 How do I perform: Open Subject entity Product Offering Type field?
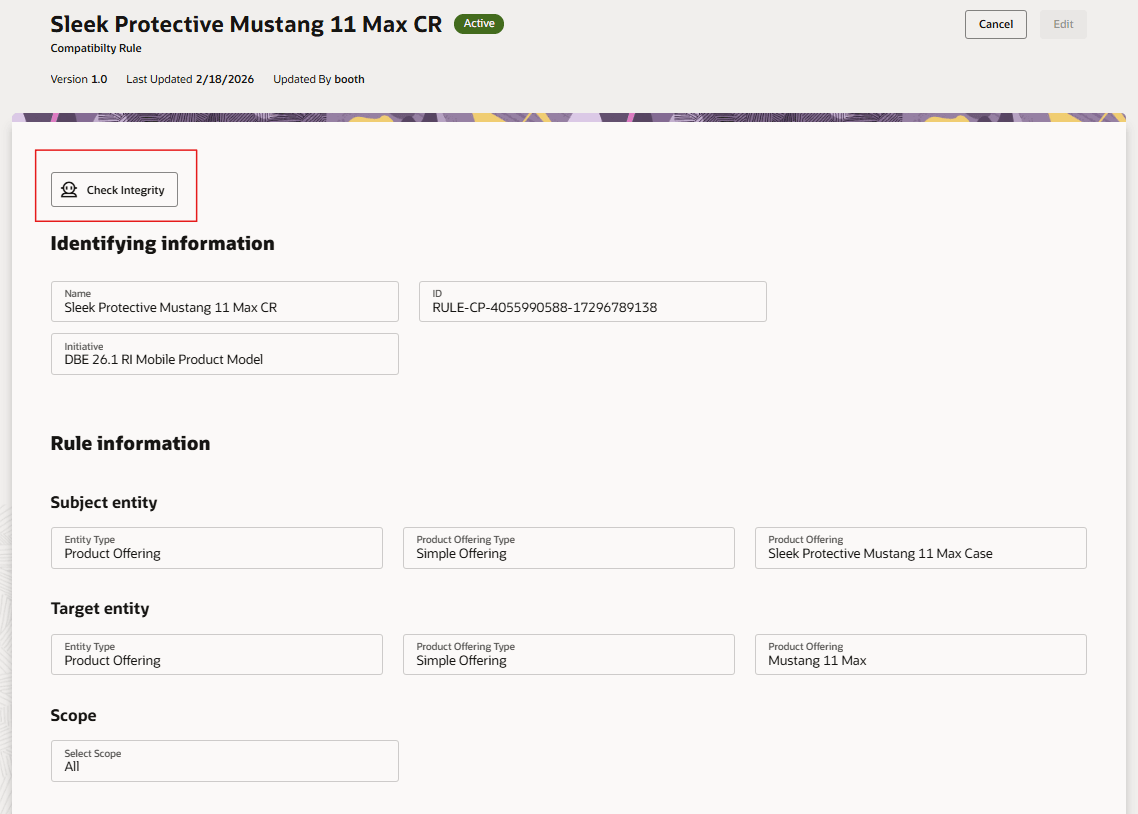click(x=568, y=548)
